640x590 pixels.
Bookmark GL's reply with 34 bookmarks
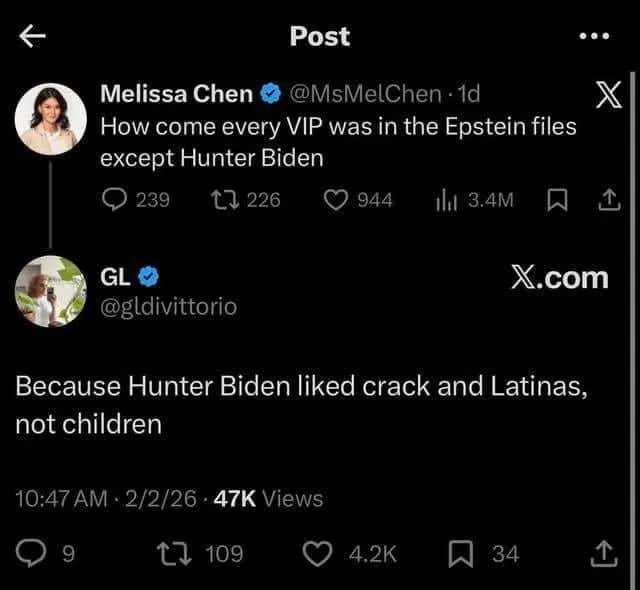tap(461, 554)
